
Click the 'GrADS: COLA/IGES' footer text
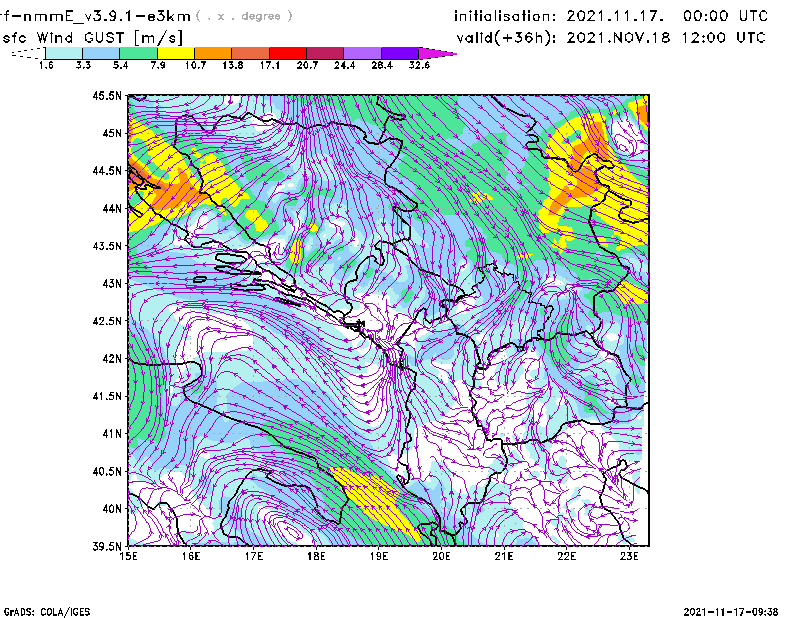click(47, 612)
